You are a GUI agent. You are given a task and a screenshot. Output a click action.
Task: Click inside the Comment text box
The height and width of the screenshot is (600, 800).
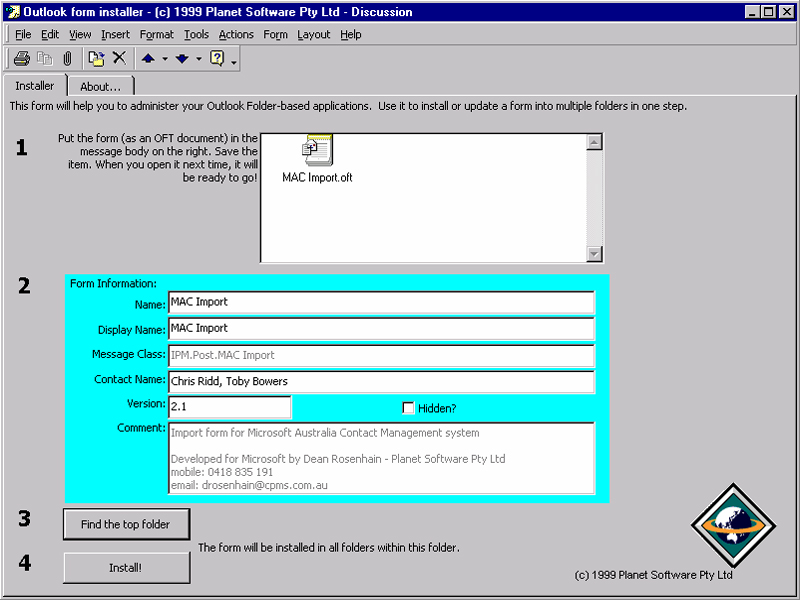click(x=381, y=458)
